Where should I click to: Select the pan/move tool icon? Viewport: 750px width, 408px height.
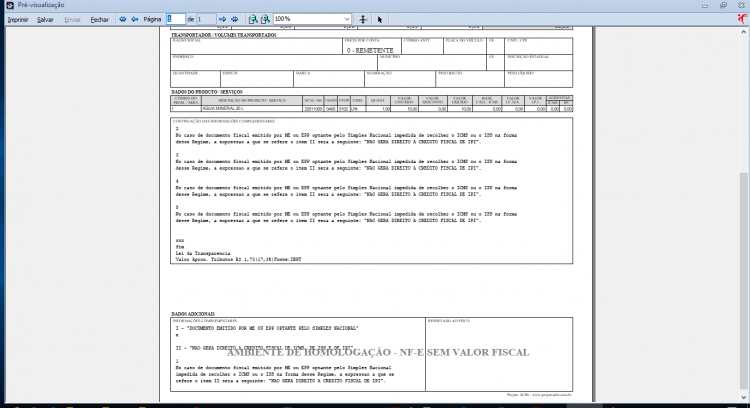[x=363, y=19]
